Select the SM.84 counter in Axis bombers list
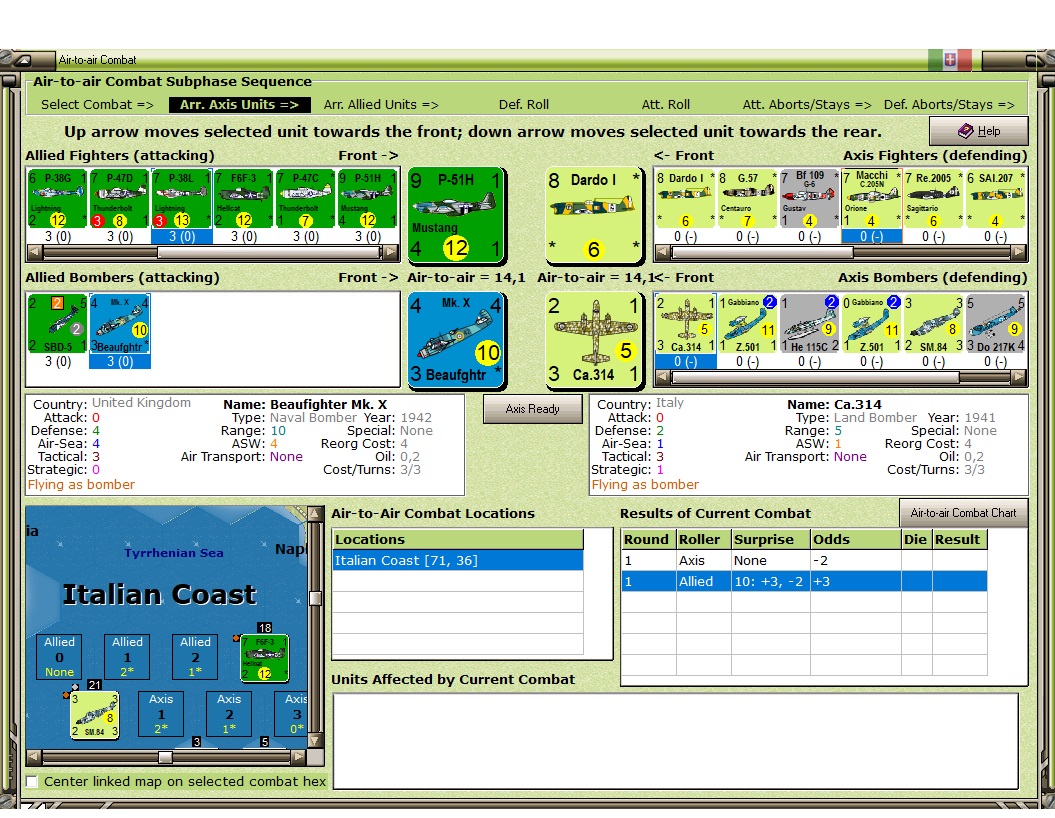The image size is (1055, 818). click(x=933, y=324)
